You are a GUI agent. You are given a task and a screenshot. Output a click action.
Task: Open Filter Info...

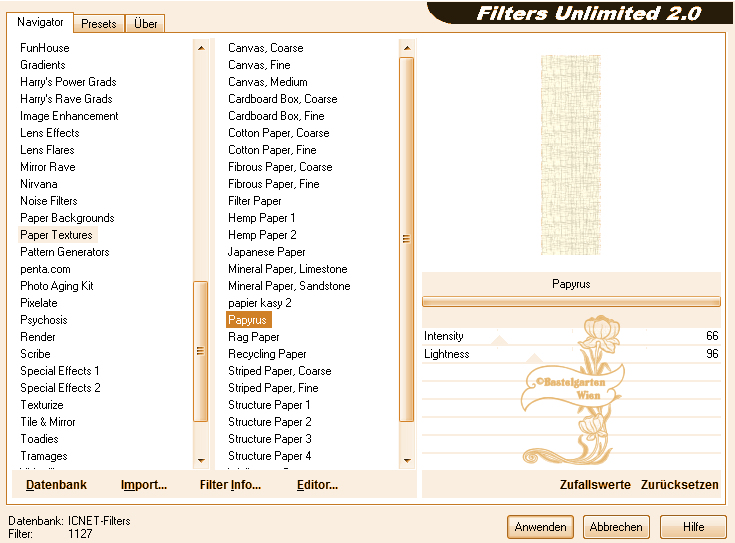[x=230, y=484]
